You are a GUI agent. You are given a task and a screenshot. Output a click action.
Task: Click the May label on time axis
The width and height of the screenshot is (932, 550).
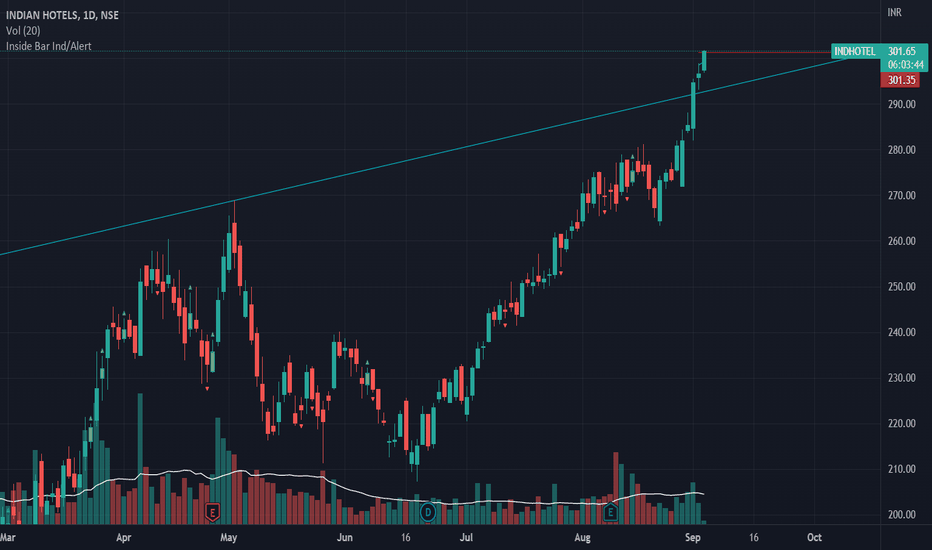[x=228, y=538]
